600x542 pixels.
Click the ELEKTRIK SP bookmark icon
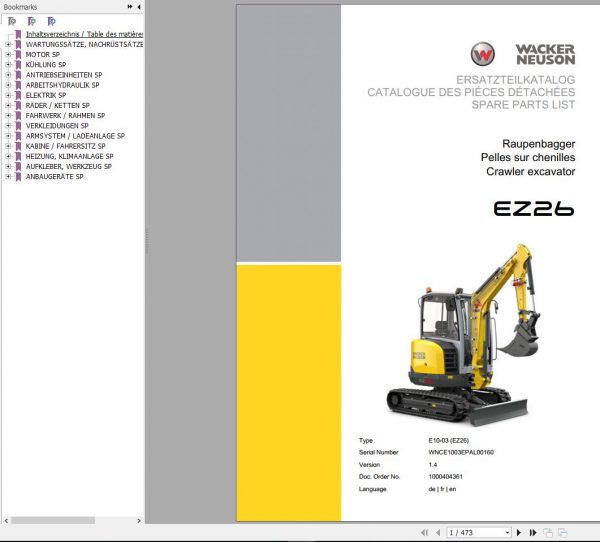18,95
